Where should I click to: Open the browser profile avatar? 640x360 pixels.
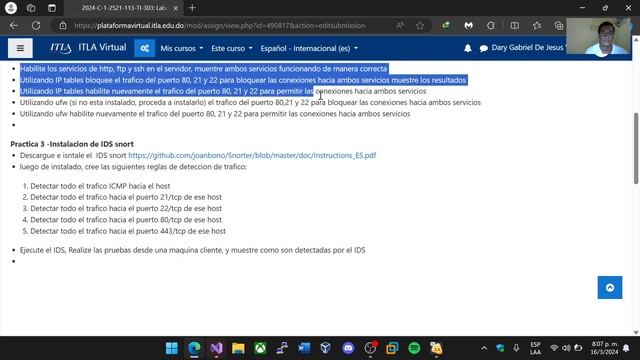11,8
